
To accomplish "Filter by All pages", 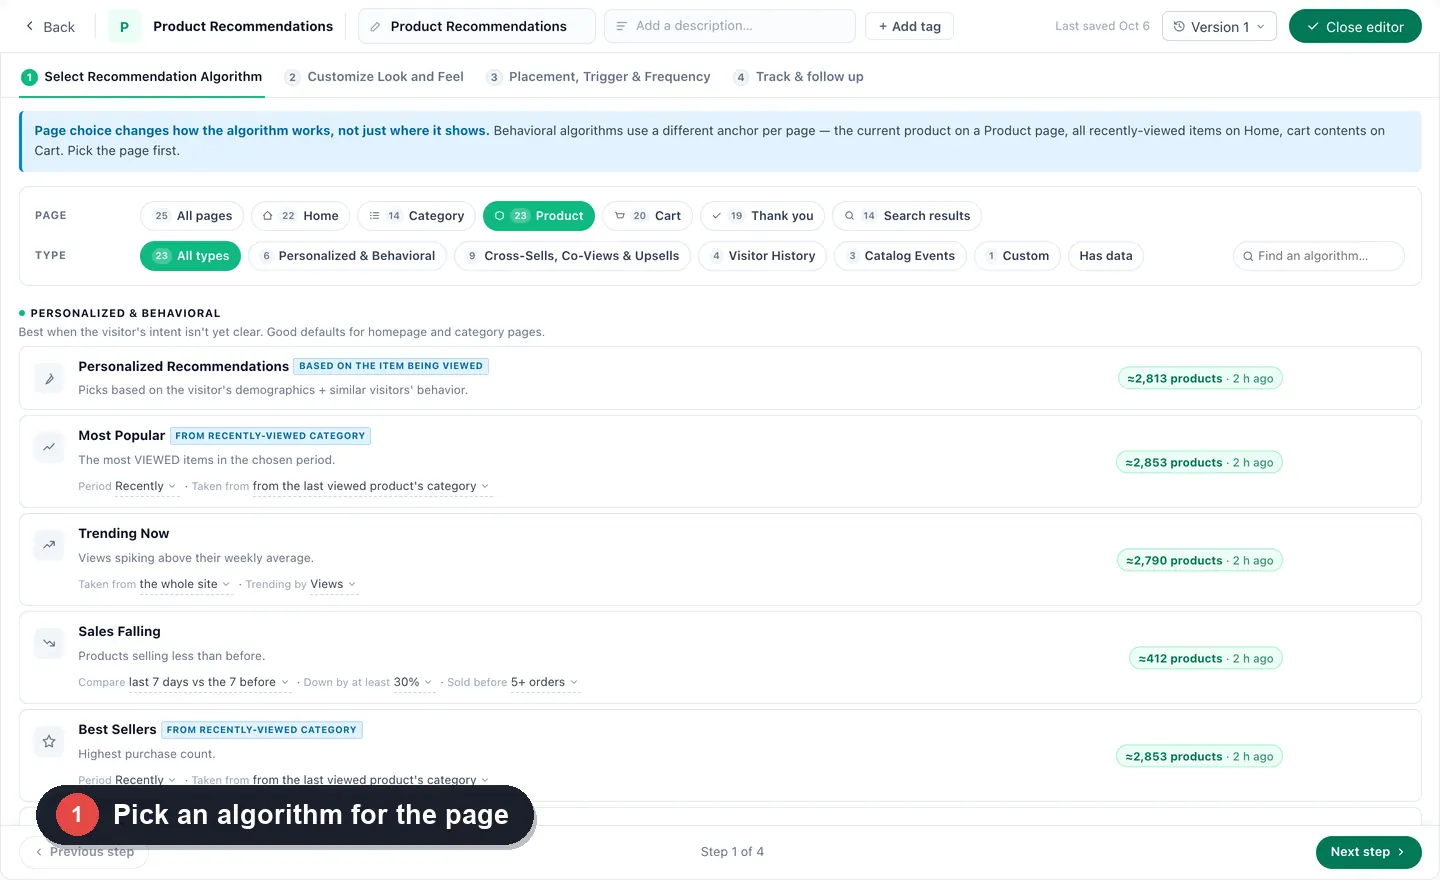I will 193,216.
